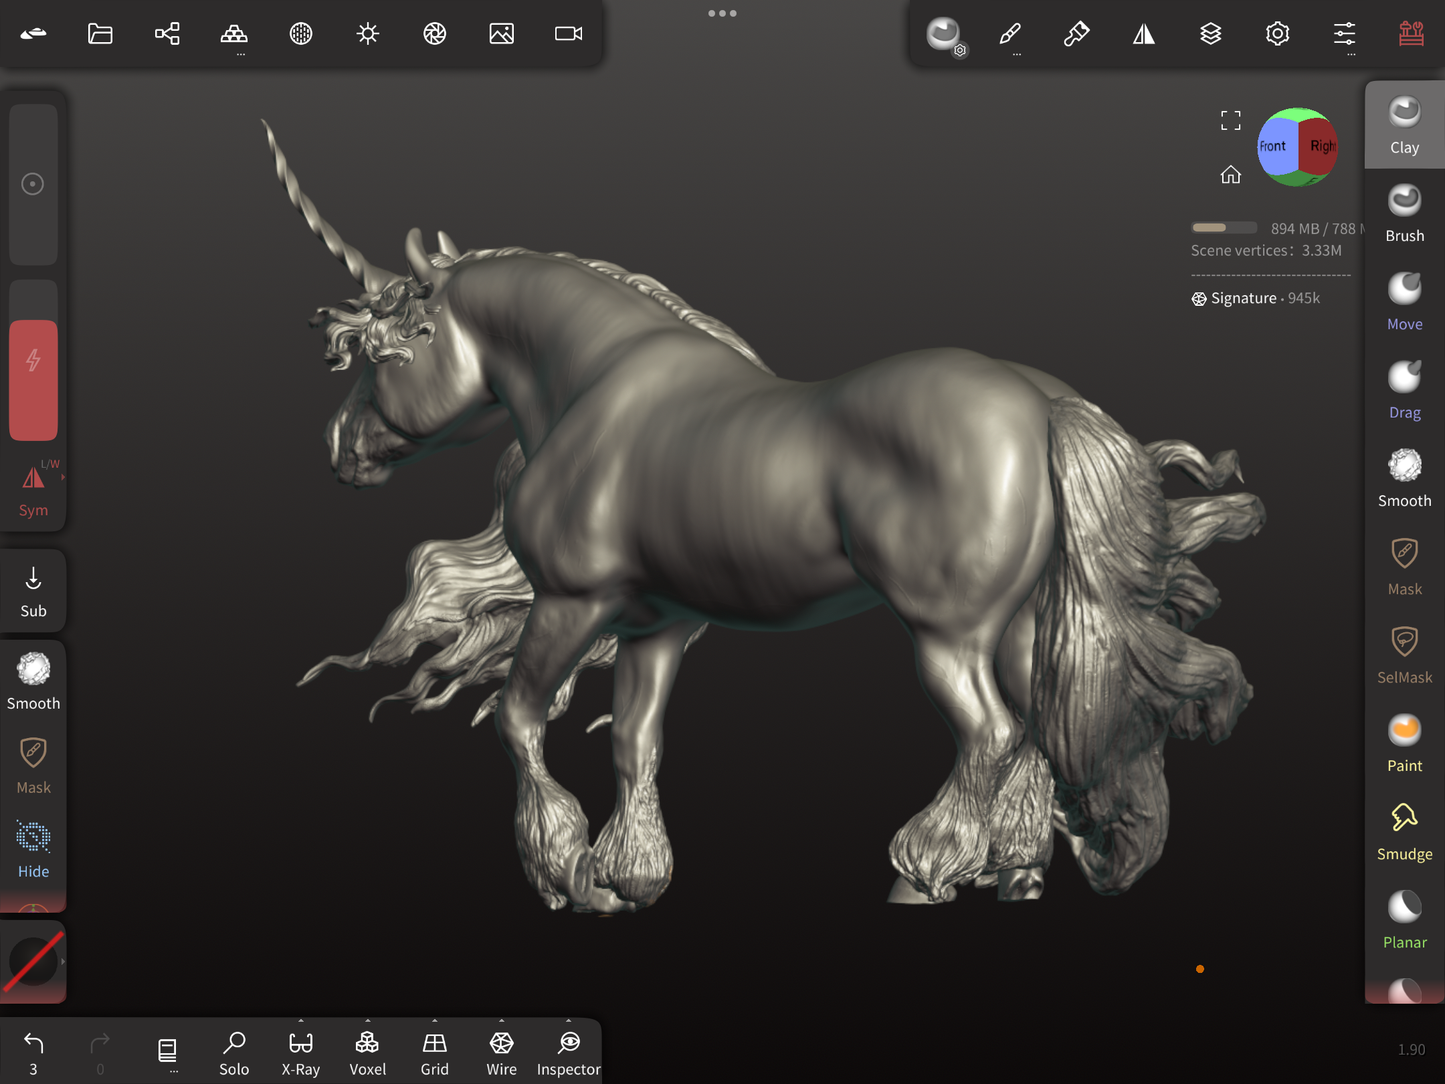The width and height of the screenshot is (1445, 1084).
Task: Select the Paint tool
Action: pyautogui.click(x=1404, y=743)
